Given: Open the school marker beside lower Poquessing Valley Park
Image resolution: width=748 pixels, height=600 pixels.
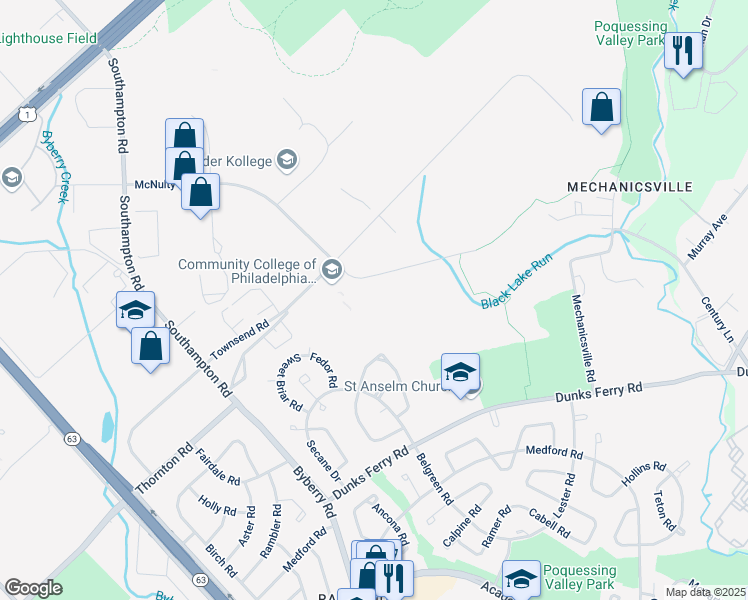Looking at the screenshot, I should [521, 579].
